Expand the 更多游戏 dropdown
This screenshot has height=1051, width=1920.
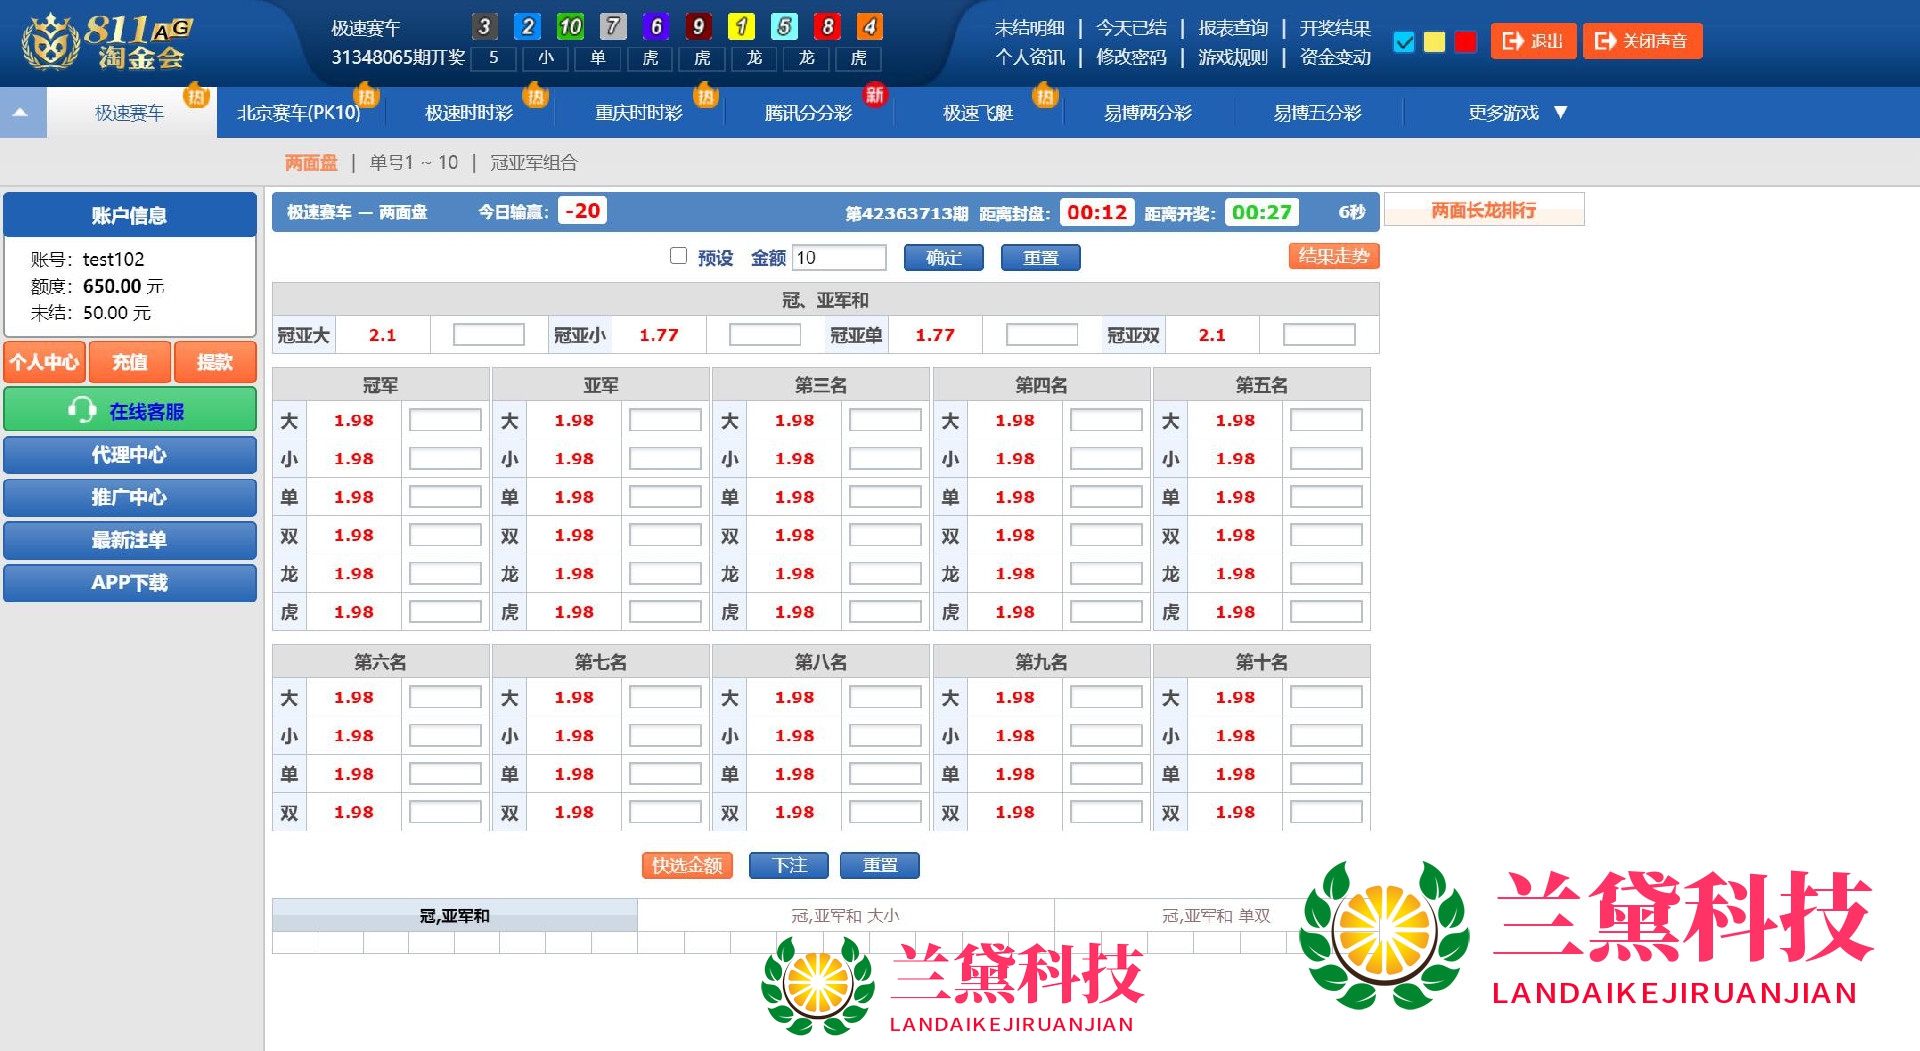(1517, 113)
